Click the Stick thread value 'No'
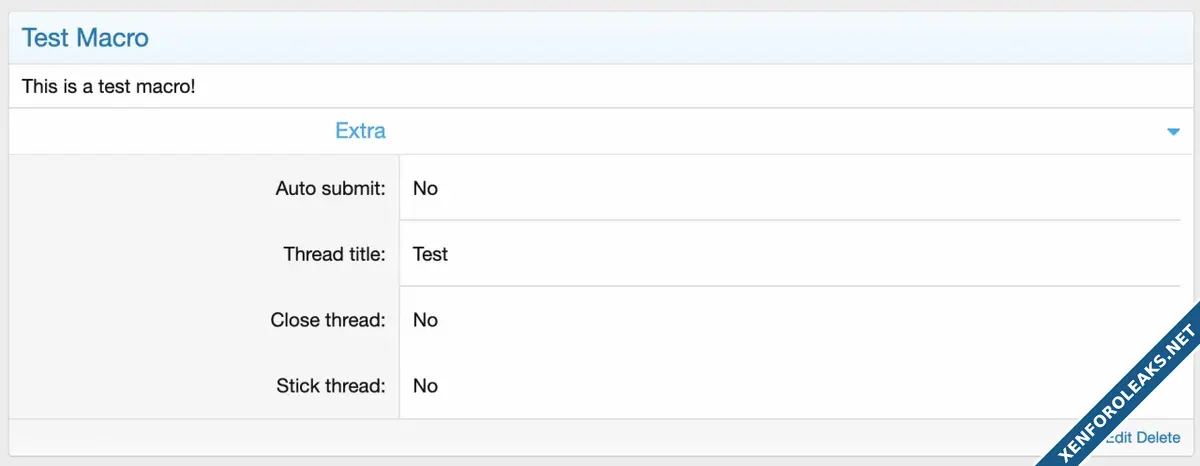Viewport: 1200px width, 466px height. coord(425,386)
